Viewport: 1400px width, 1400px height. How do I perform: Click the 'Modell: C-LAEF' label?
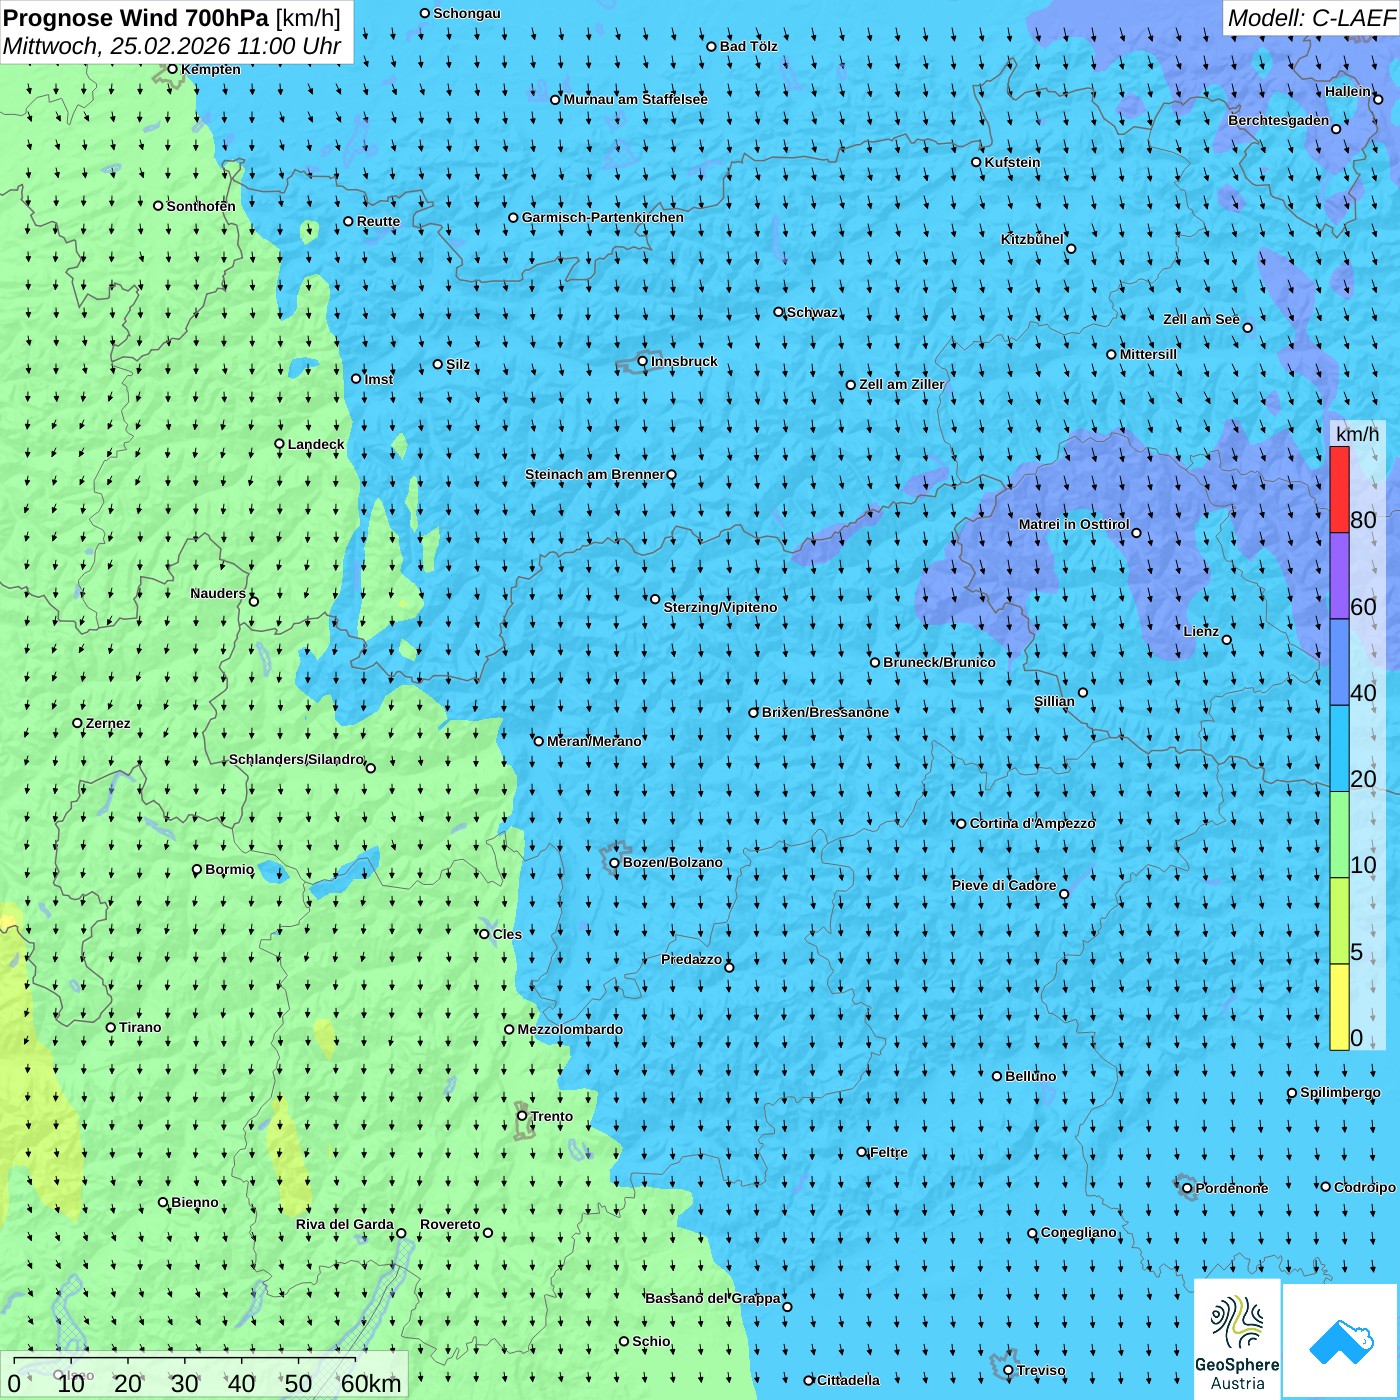[1310, 18]
